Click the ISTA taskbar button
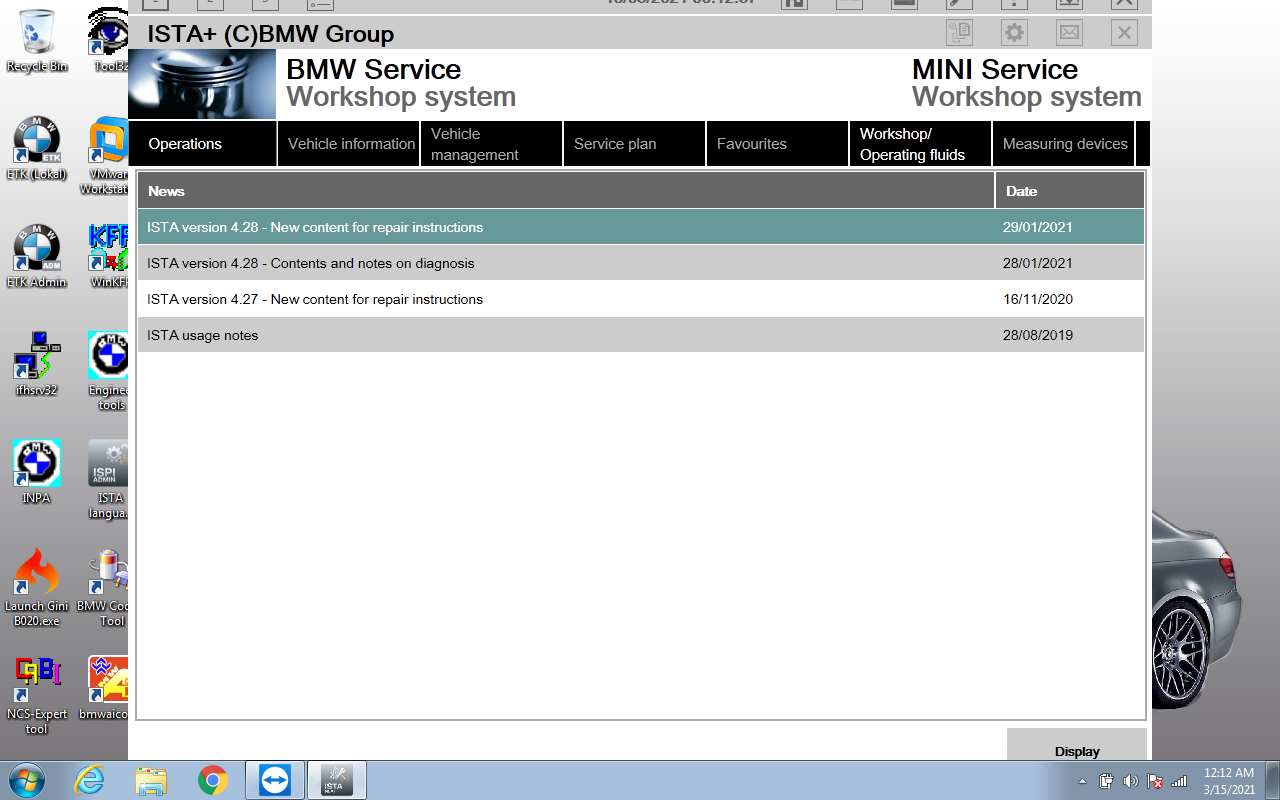This screenshot has width=1280, height=800. point(336,780)
